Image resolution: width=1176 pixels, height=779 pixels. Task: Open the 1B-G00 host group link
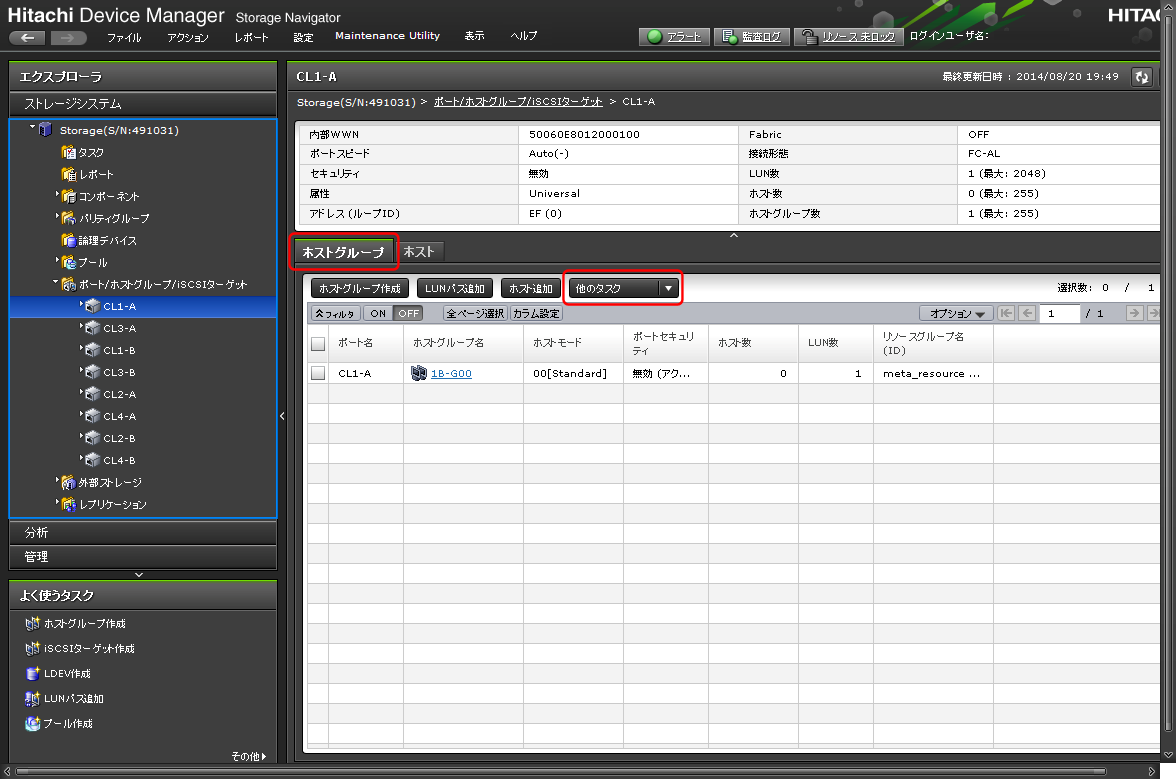point(451,373)
